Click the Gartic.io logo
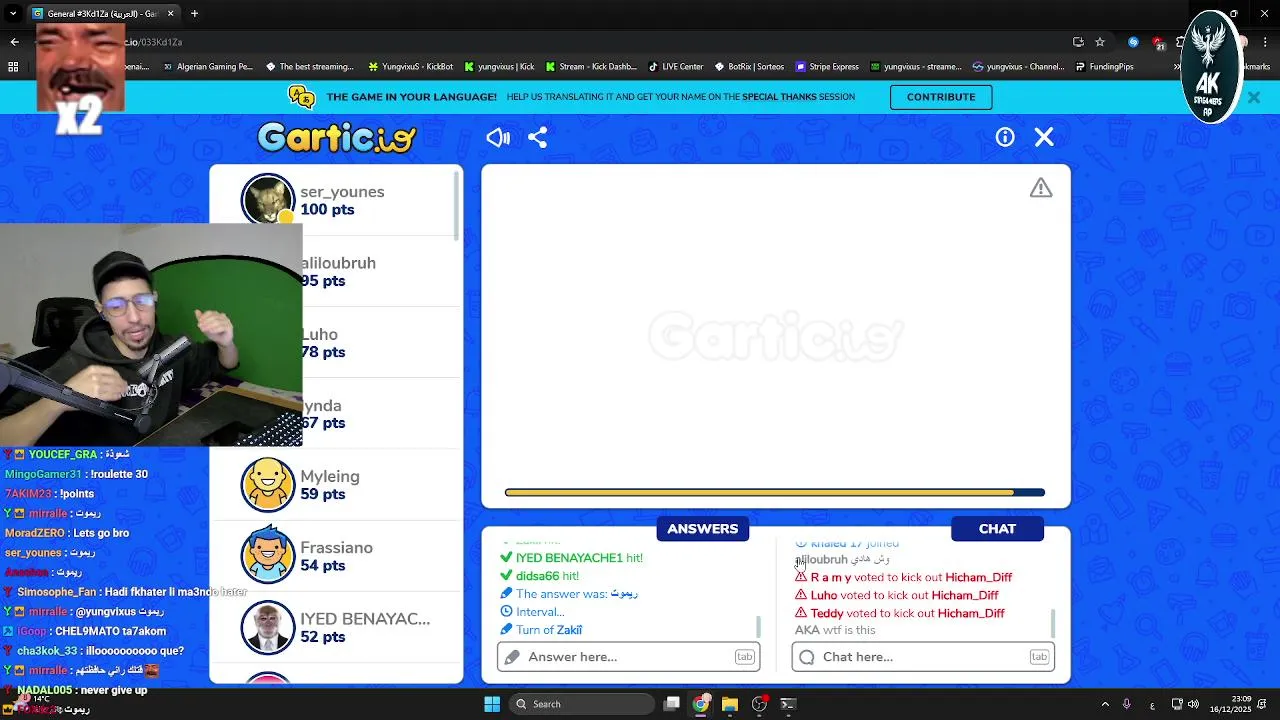This screenshot has width=1280, height=720. pos(336,137)
